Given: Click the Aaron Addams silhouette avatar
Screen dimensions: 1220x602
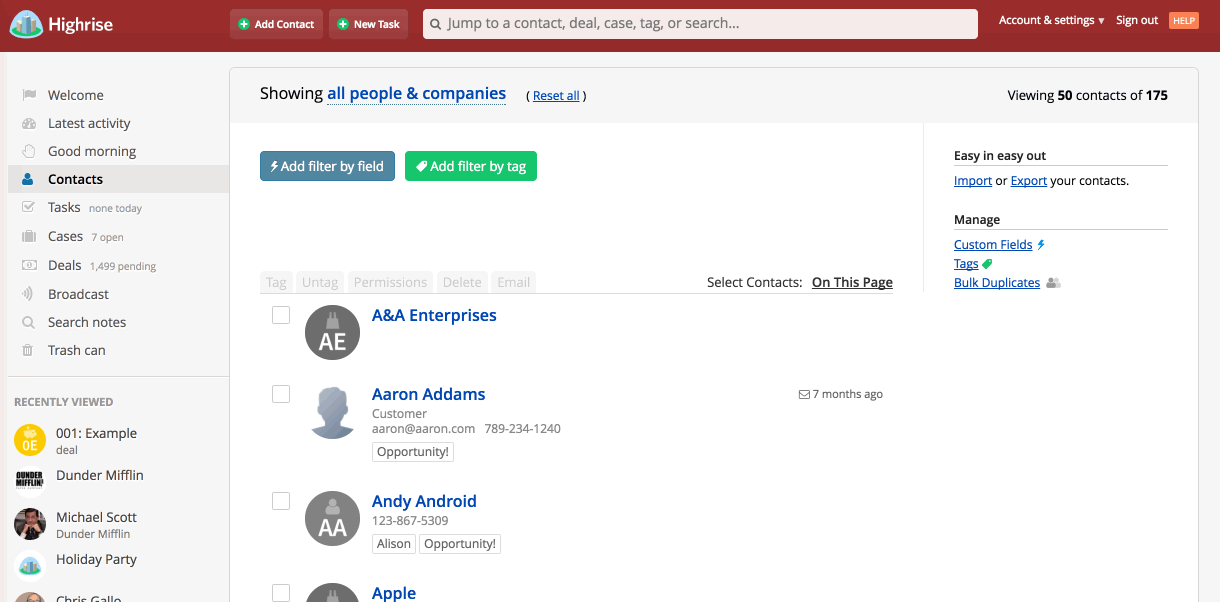Looking at the screenshot, I should [x=332, y=411].
